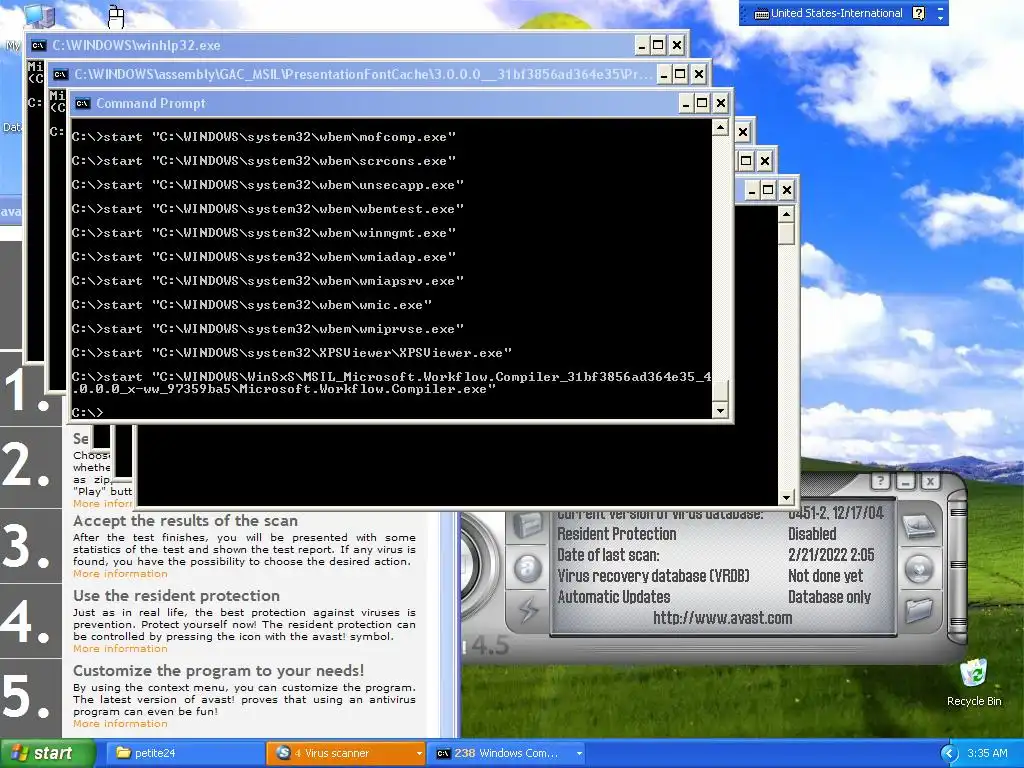Click the scrcons.exe command line

click(264, 161)
